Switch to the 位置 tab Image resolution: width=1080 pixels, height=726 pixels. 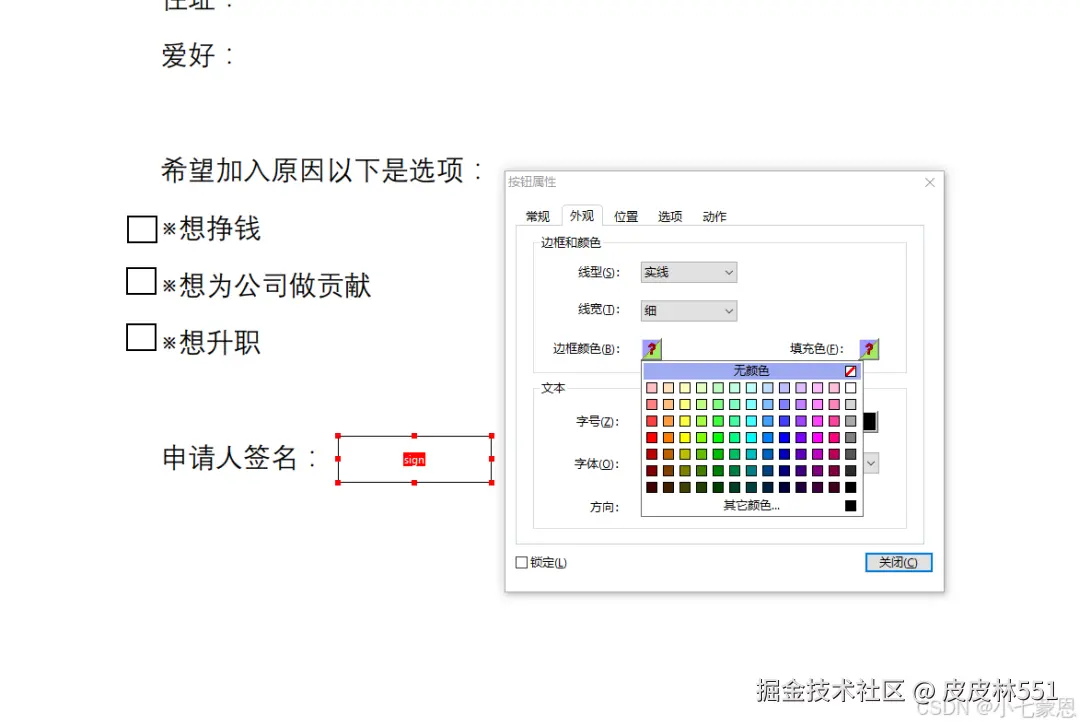(625, 216)
